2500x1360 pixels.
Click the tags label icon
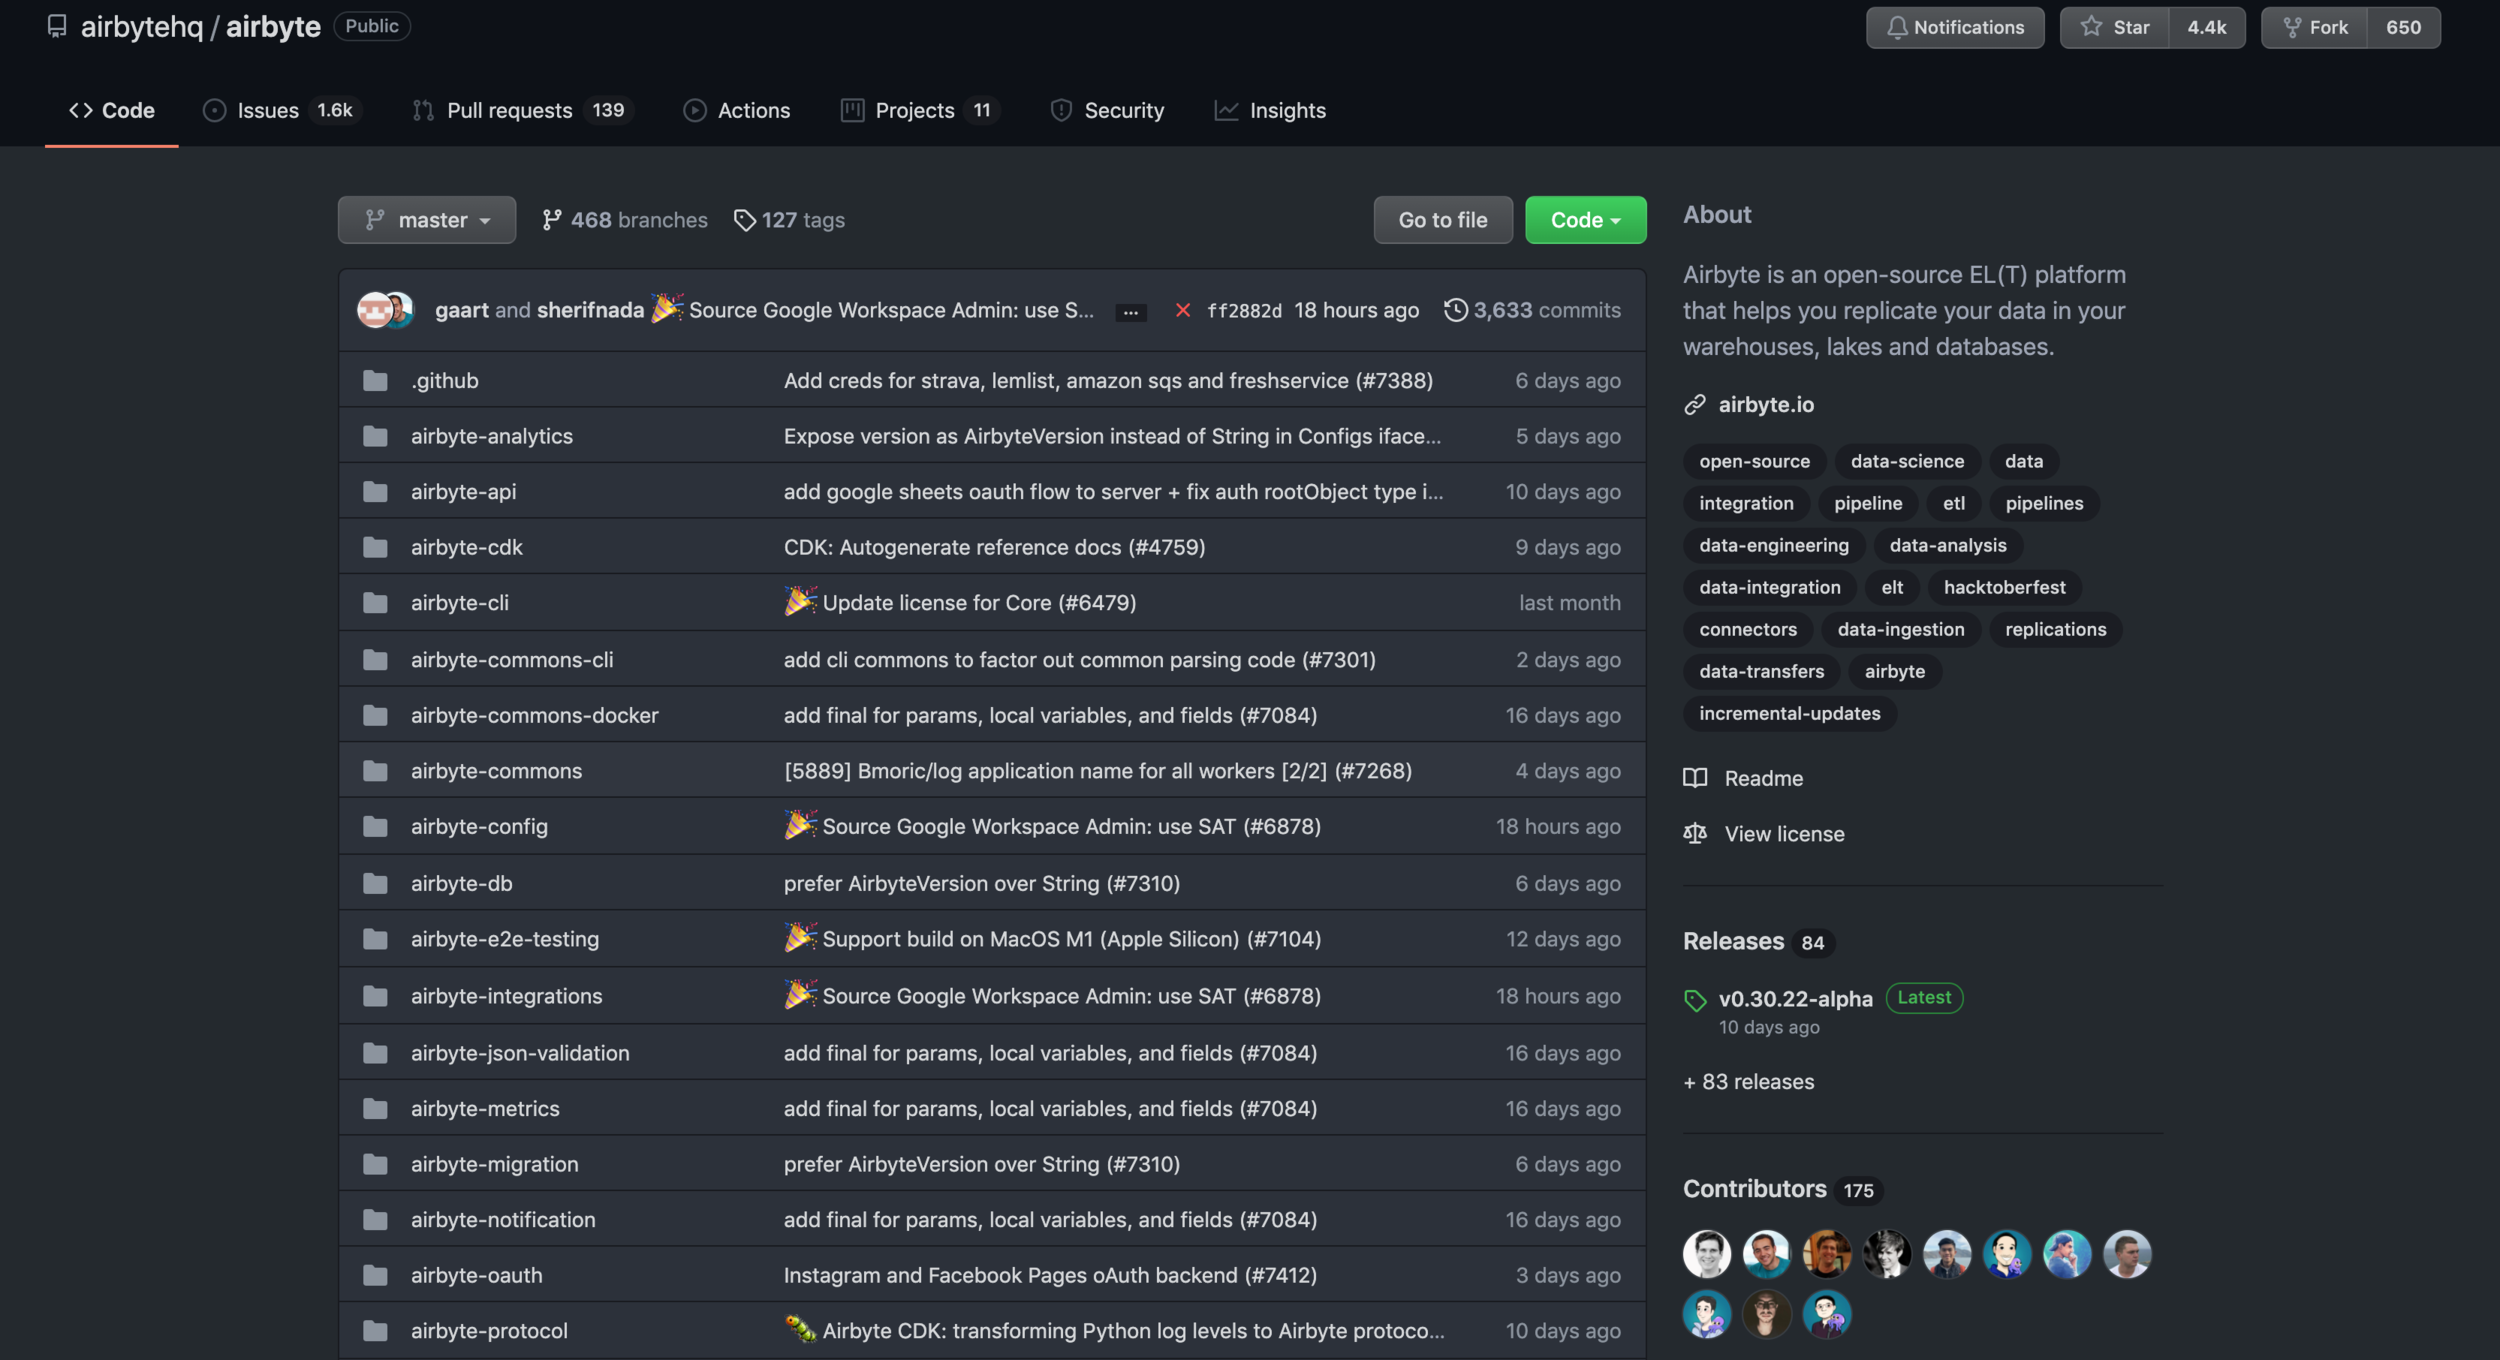[744, 220]
